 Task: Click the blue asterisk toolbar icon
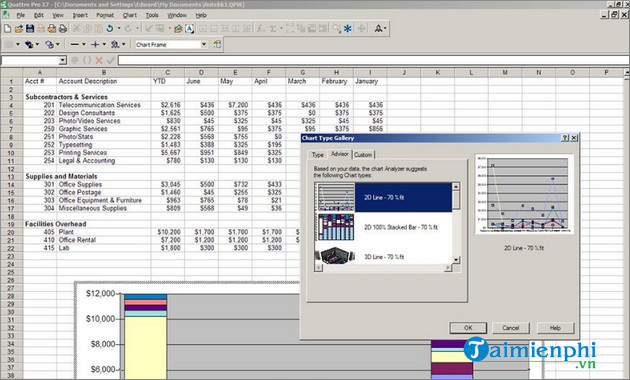click(348, 29)
